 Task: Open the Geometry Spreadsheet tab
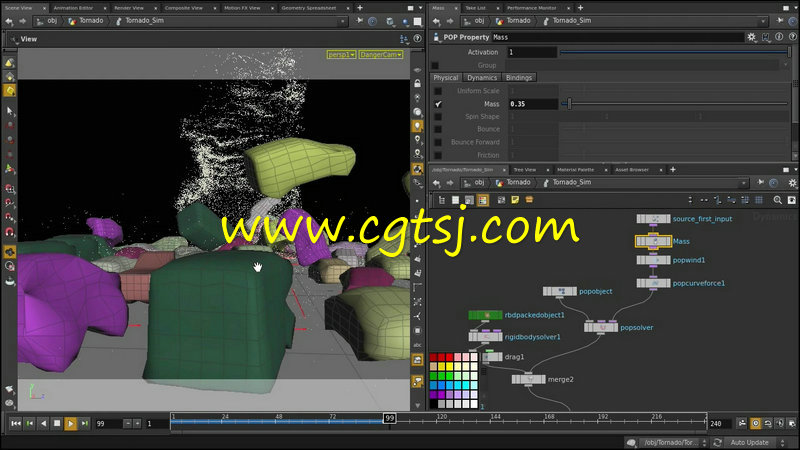coord(309,8)
